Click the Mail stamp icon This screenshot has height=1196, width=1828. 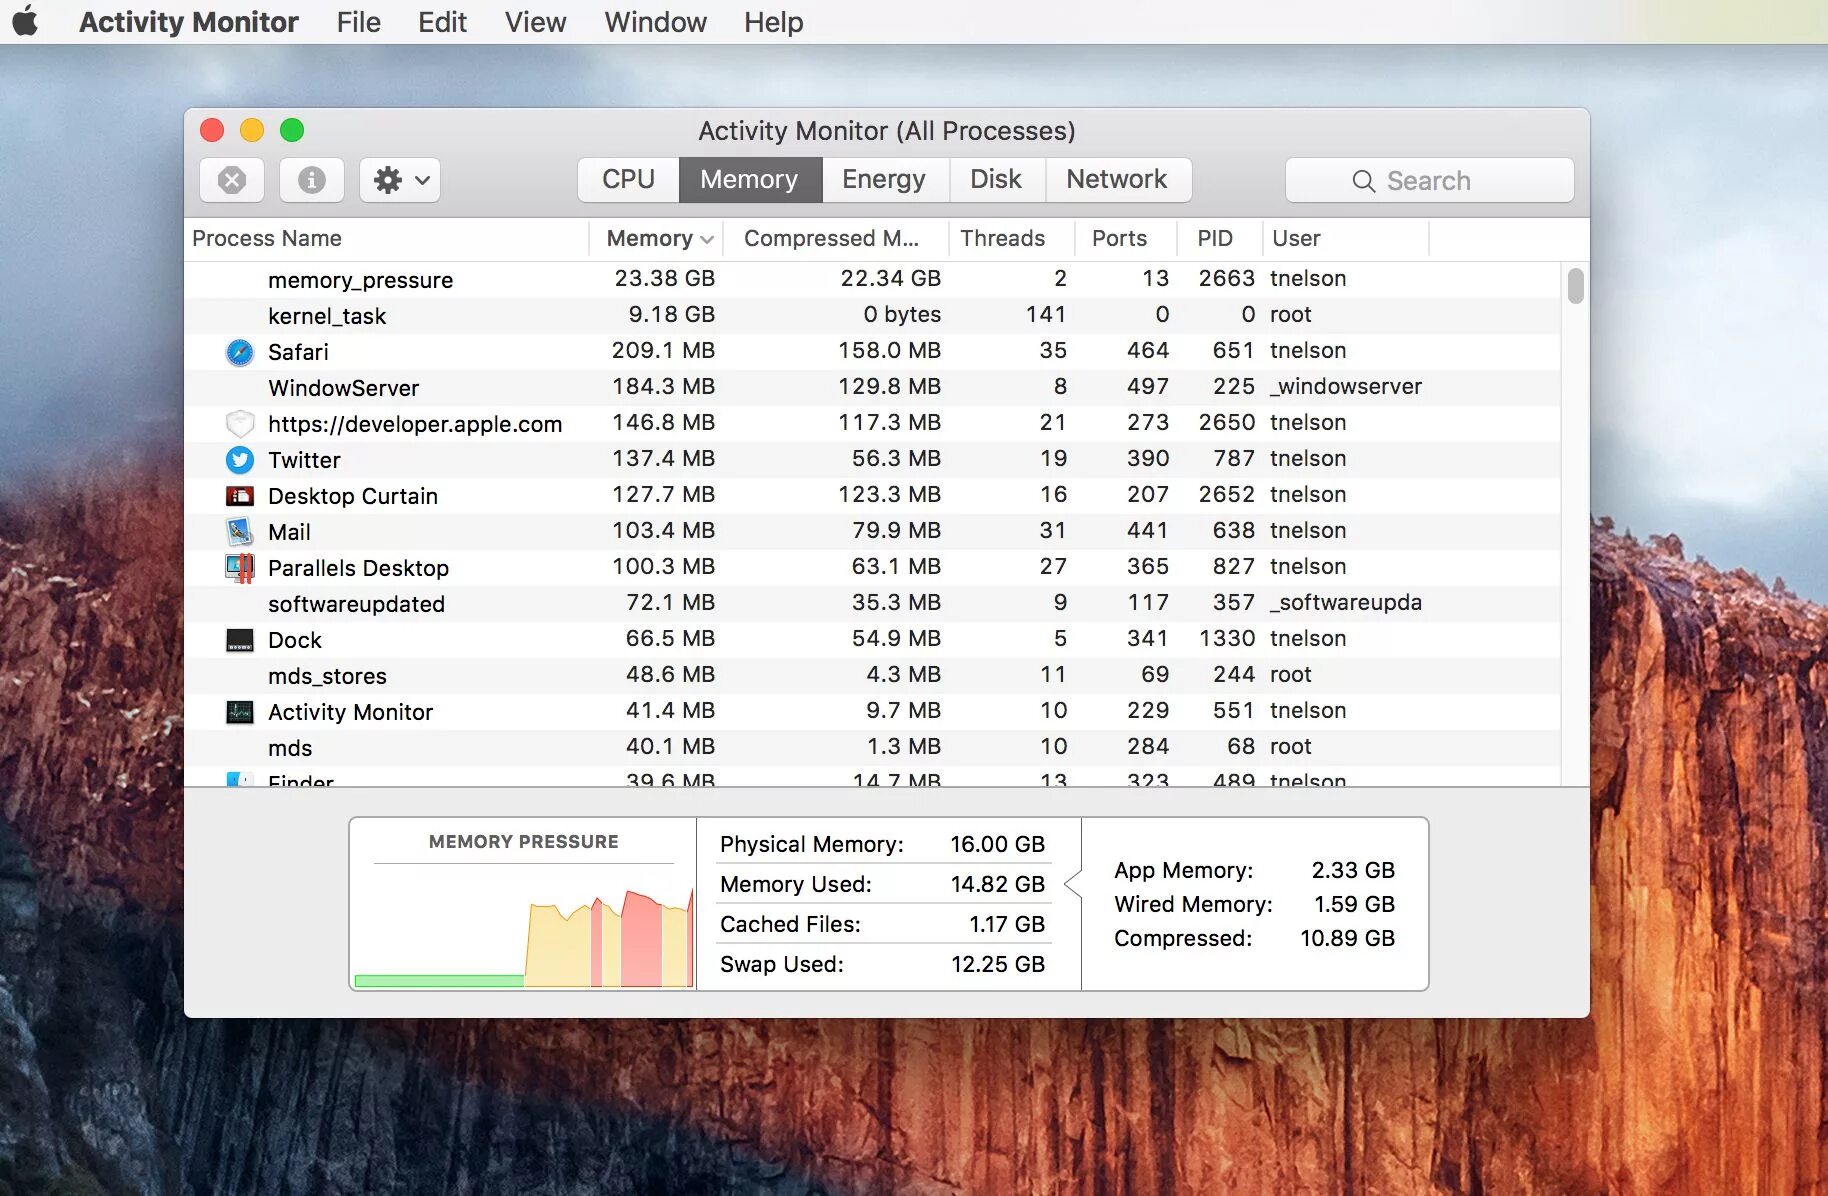pos(240,531)
